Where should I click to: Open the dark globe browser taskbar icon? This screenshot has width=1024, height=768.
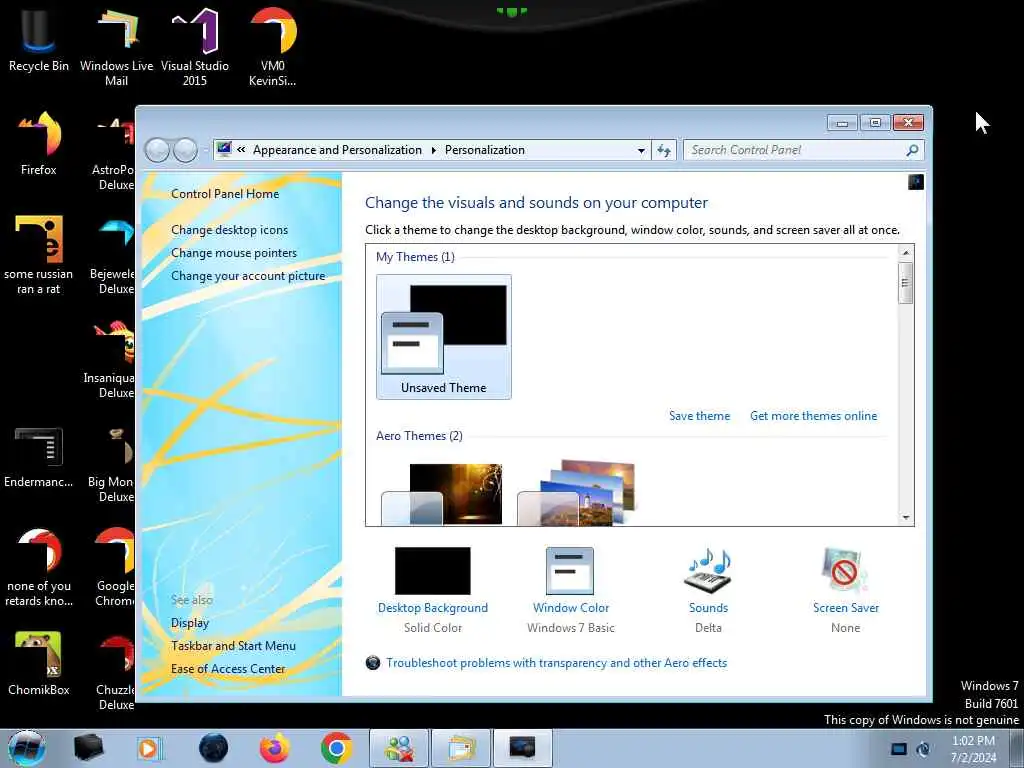[x=214, y=748]
